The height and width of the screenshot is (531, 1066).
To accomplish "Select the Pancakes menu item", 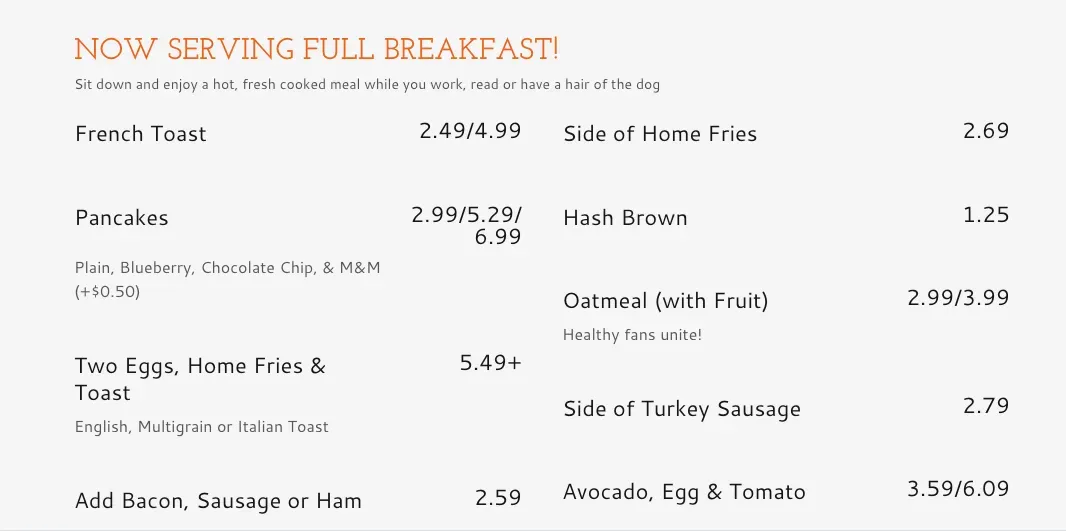I will (x=122, y=218).
